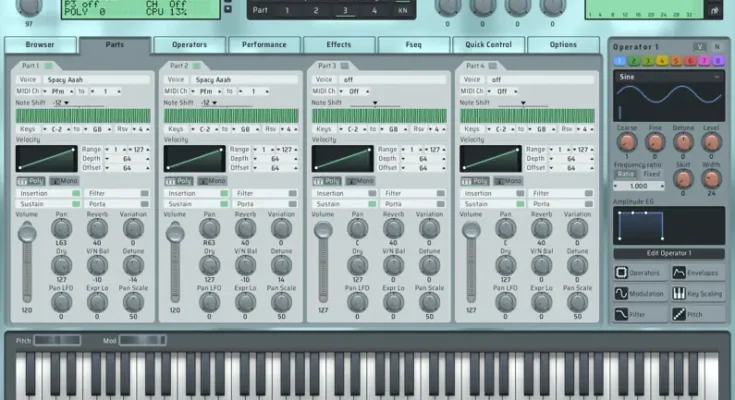Toggle Part 4 enable indicator
735x400 pixels.
(493, 66)
